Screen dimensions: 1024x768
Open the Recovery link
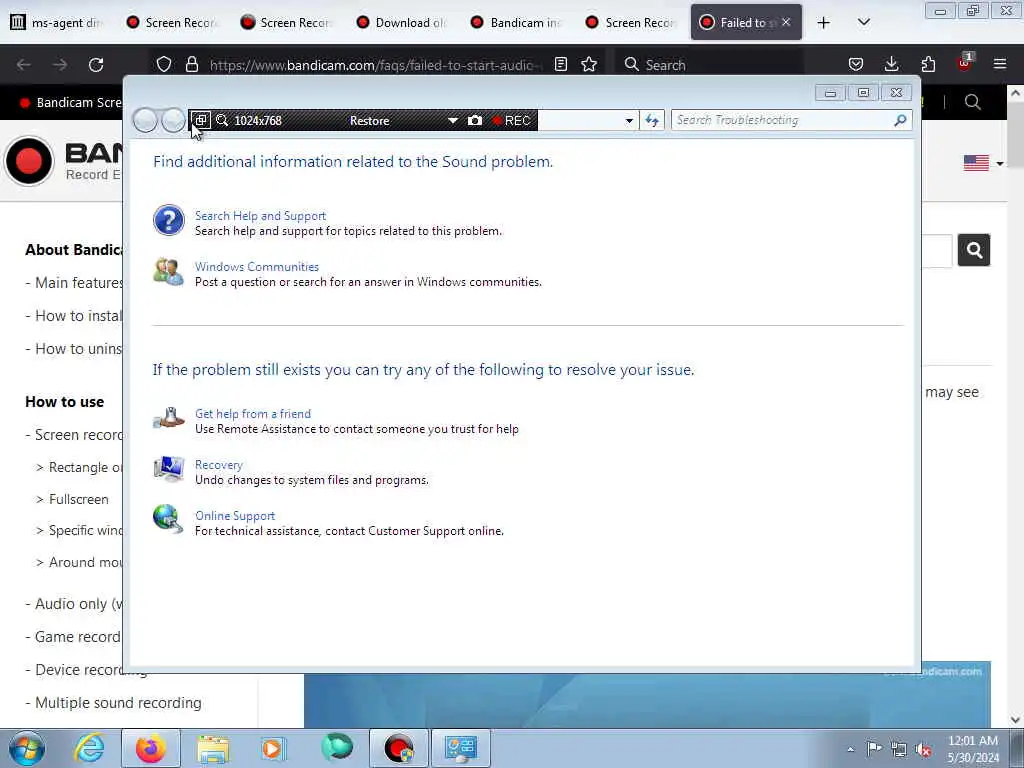pos(219,464)
